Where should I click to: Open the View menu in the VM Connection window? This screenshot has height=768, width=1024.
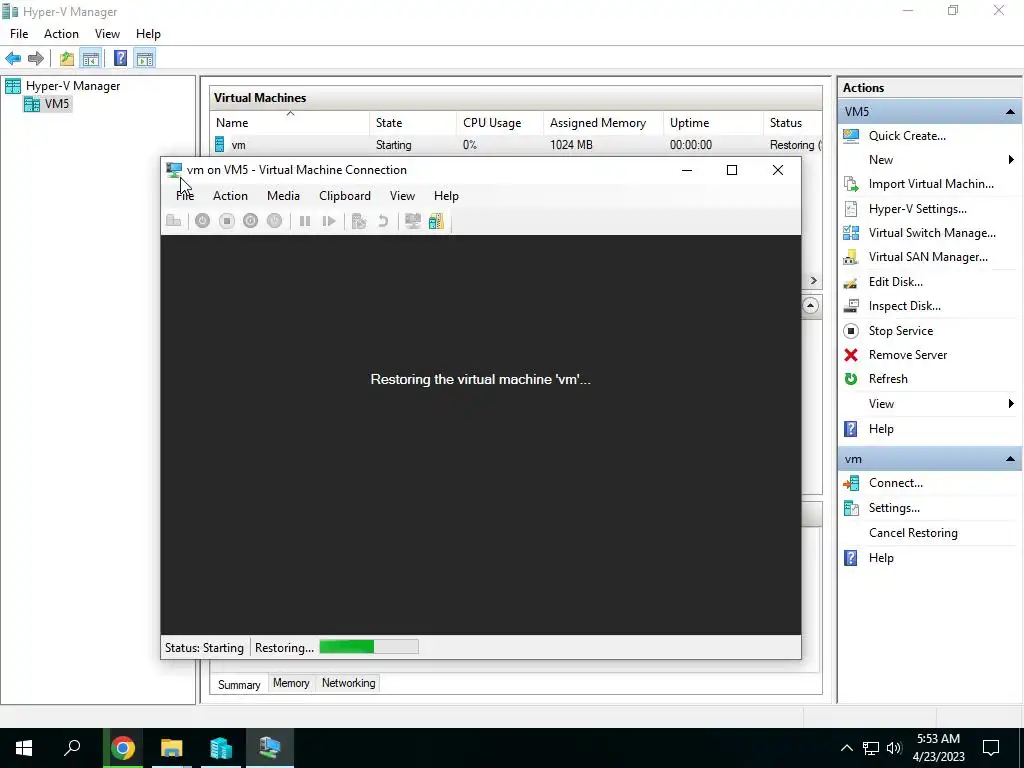[402, 196]
